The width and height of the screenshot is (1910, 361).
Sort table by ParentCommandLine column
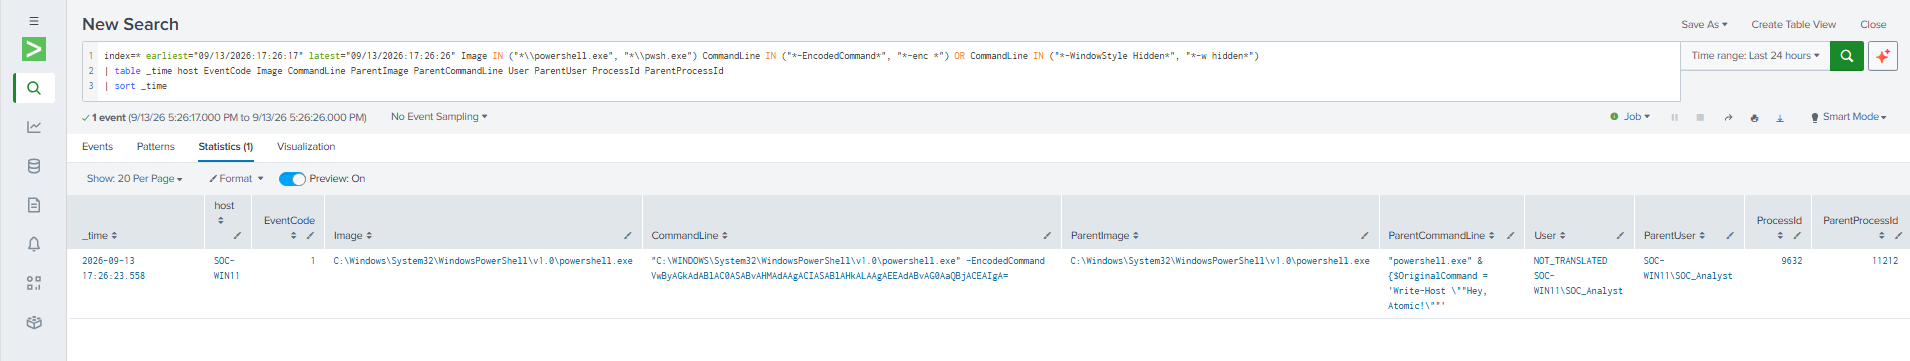1441,236
